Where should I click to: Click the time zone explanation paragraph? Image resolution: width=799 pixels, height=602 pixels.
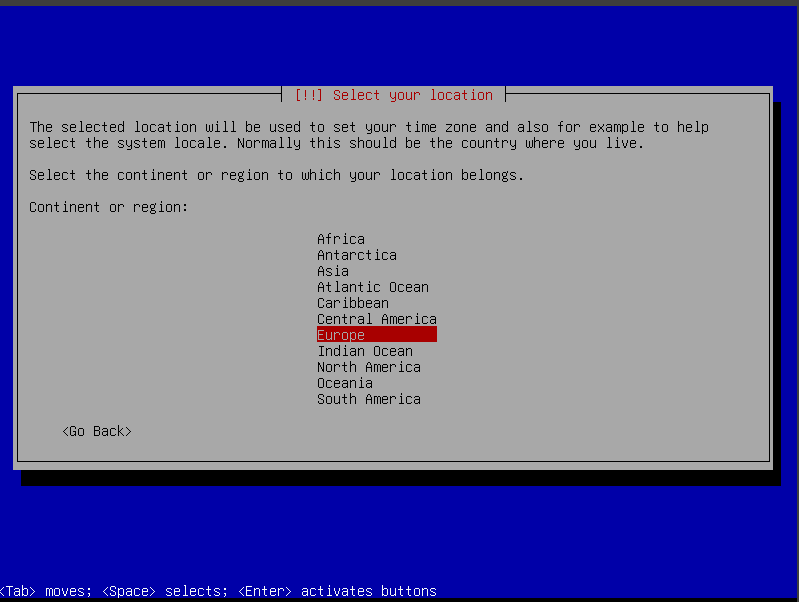coord(368,135)
